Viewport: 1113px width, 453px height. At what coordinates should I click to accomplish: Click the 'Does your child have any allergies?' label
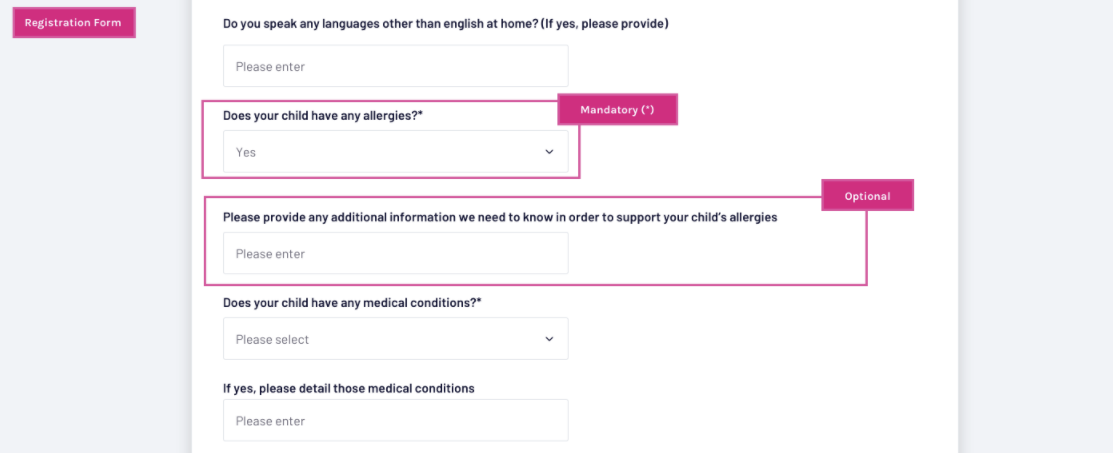coord(320,116)
